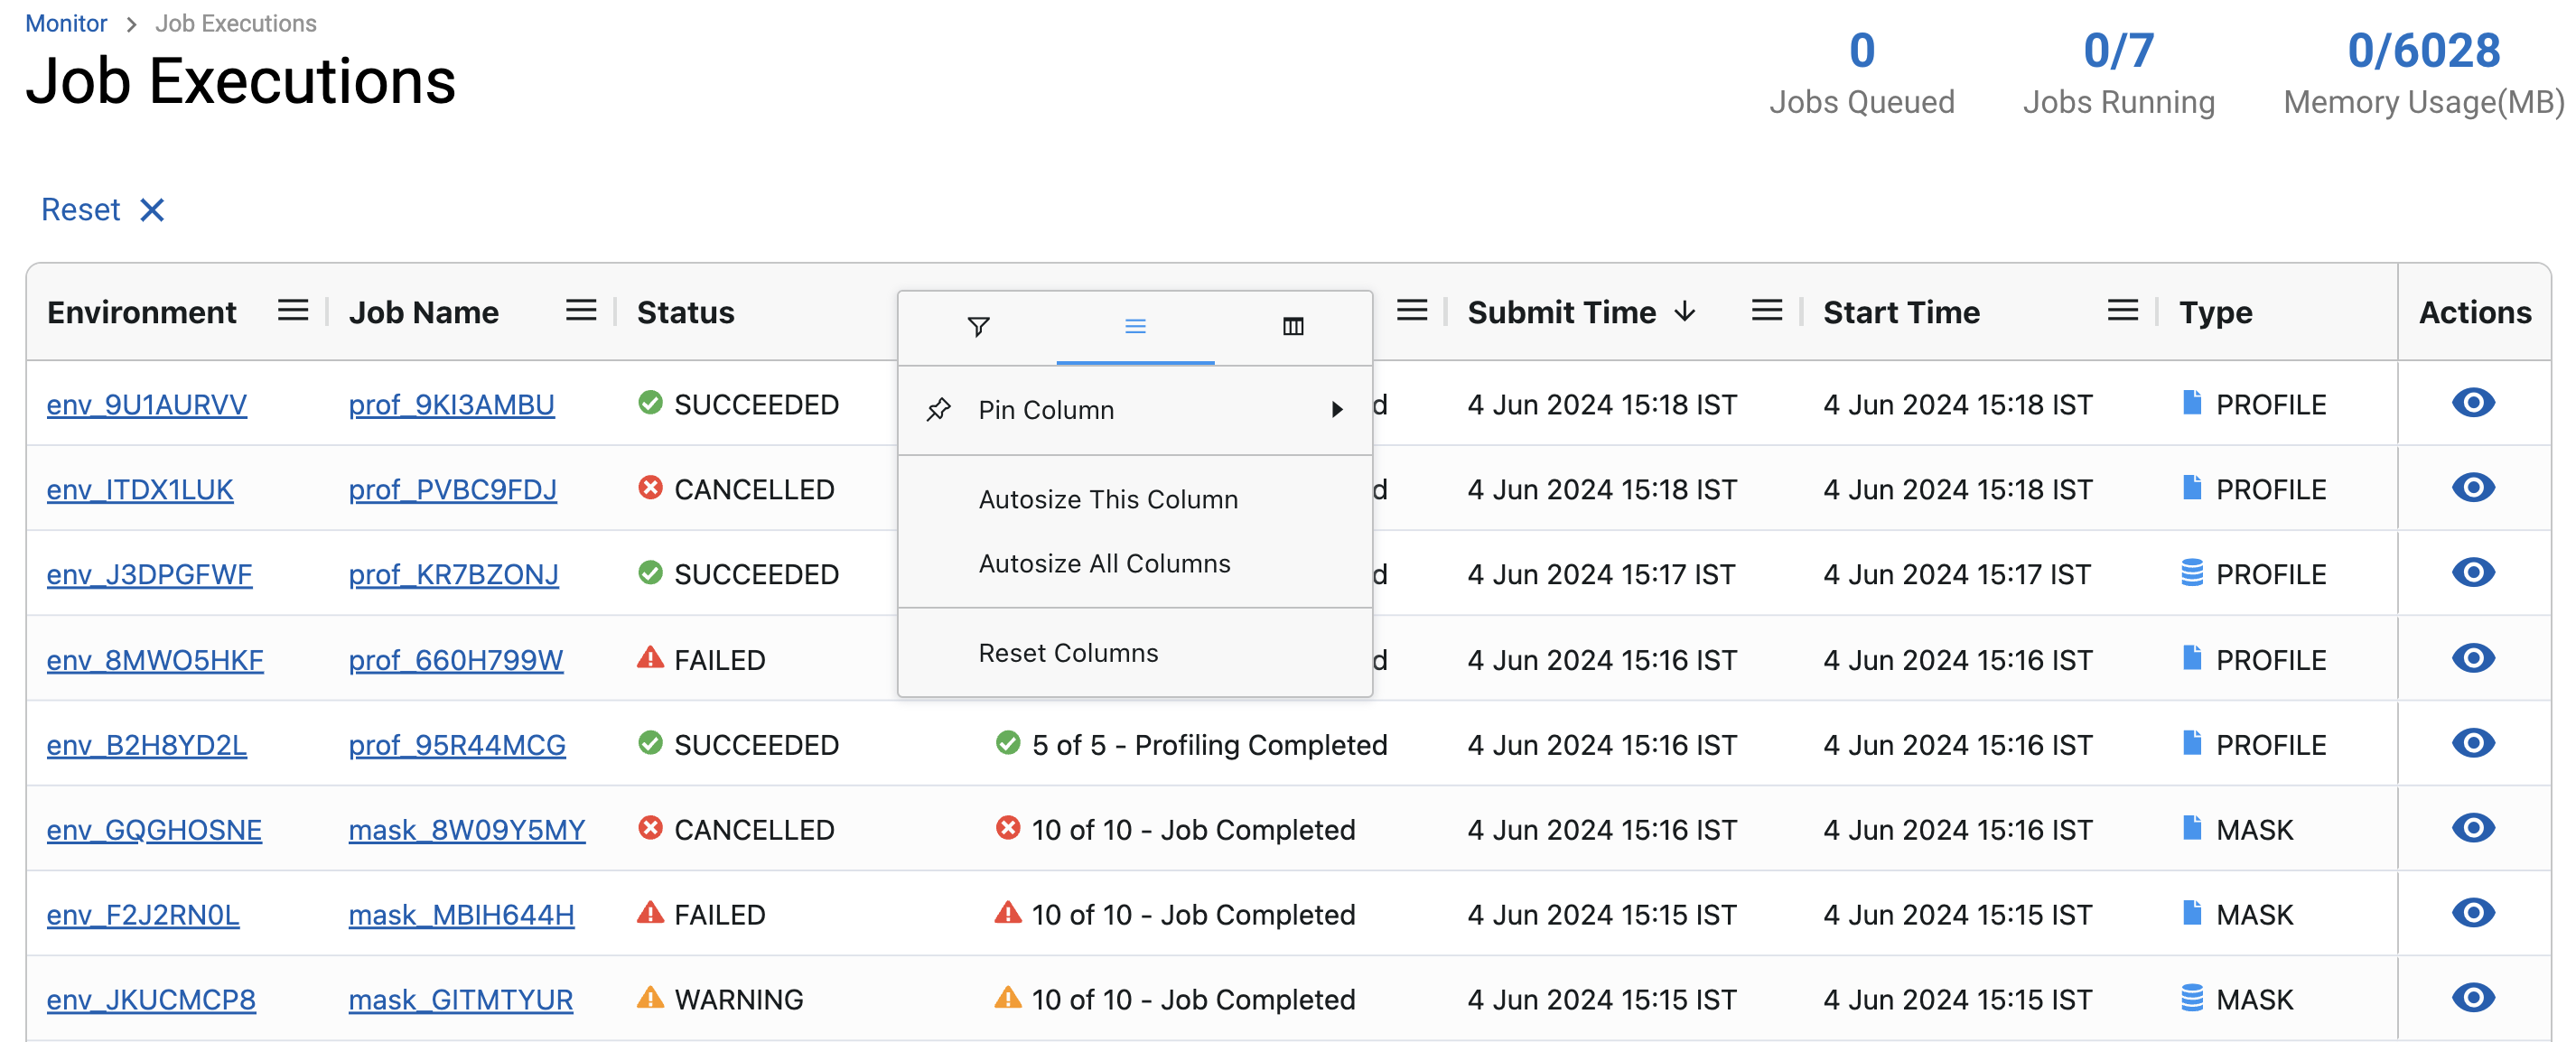
Task: Open env_J3DPGFWF environment link
Action: pyautogui.click(x=149, y=574)
